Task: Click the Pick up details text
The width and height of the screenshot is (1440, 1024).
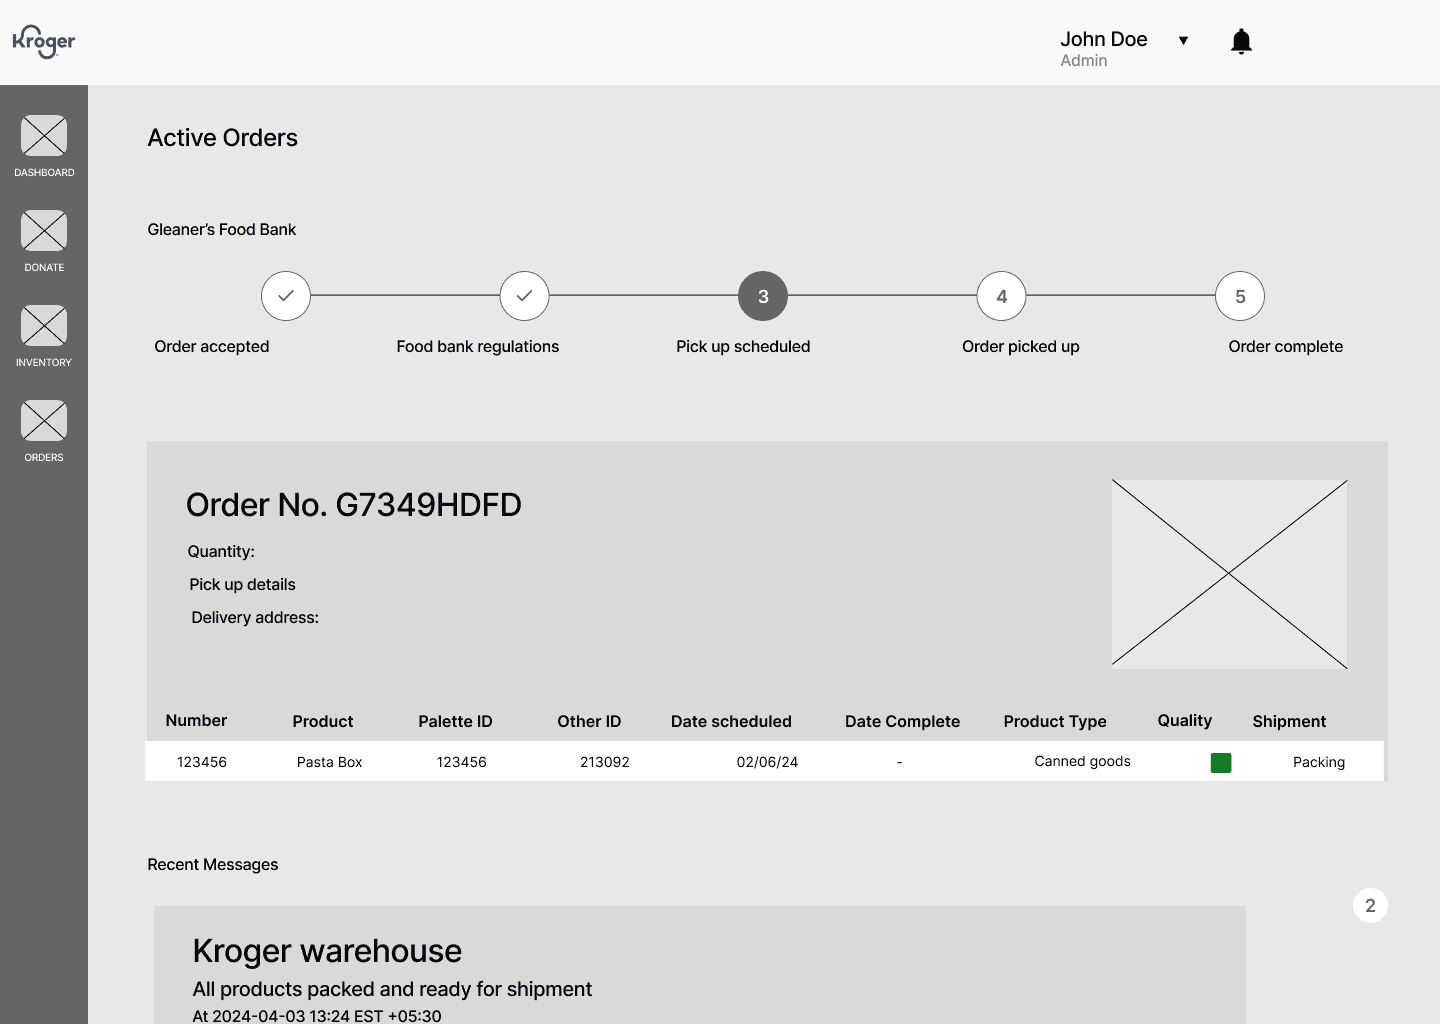Action: 242,584
